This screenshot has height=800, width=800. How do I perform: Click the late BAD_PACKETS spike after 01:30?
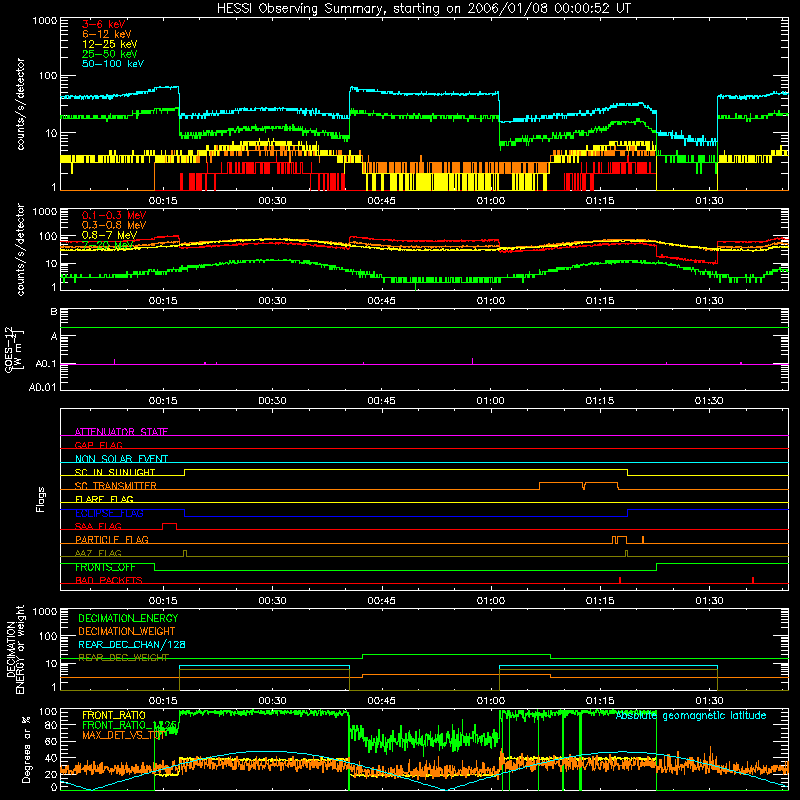pyautogui.click(x=753, y=580)
